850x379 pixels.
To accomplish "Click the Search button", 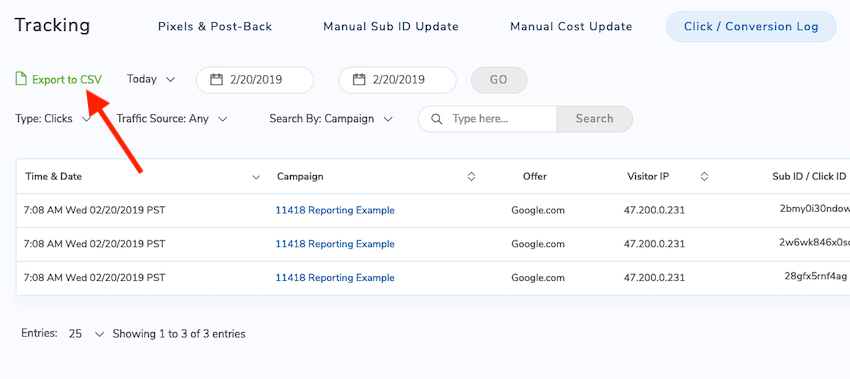I will point(594,119).
